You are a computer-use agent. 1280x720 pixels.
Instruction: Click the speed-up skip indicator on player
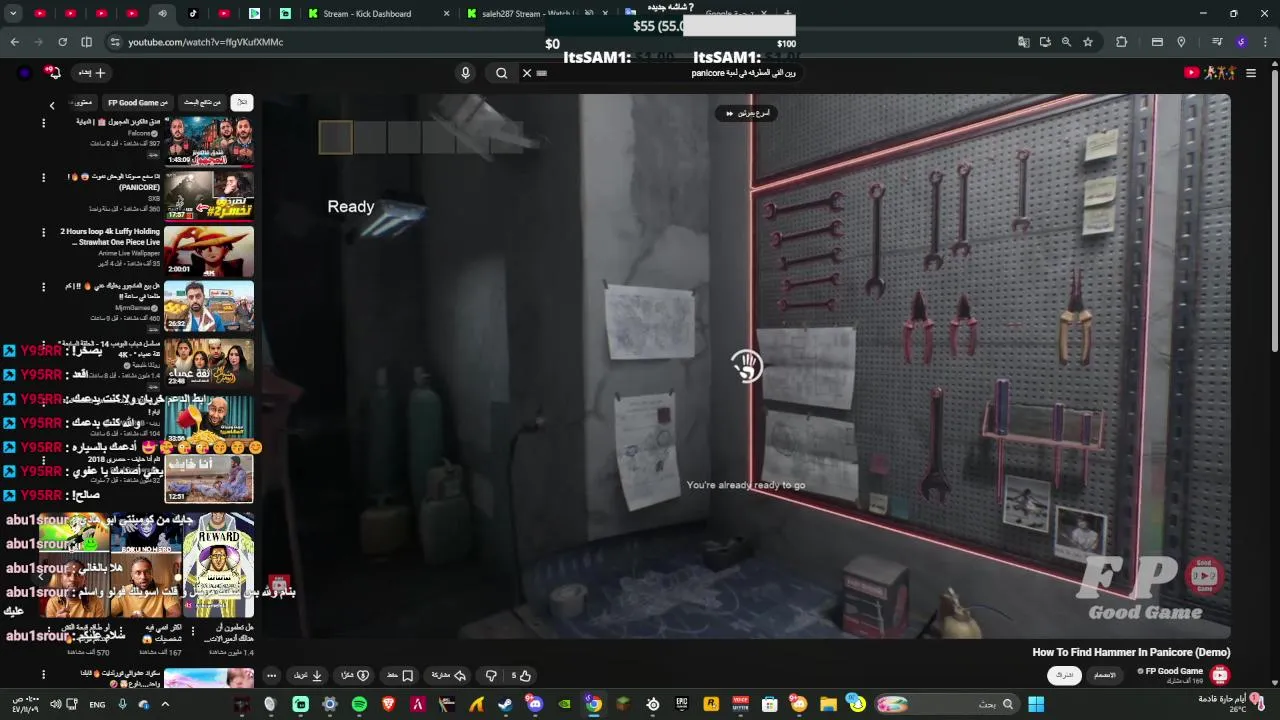[748, 113]
